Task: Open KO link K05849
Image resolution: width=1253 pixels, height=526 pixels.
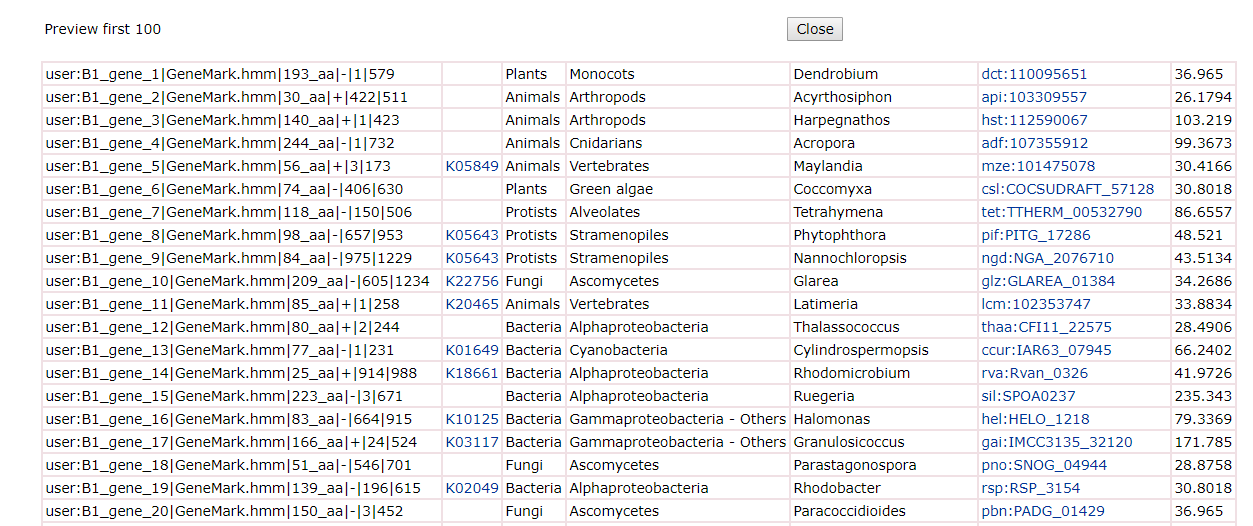Action: [x=472, y=166]
